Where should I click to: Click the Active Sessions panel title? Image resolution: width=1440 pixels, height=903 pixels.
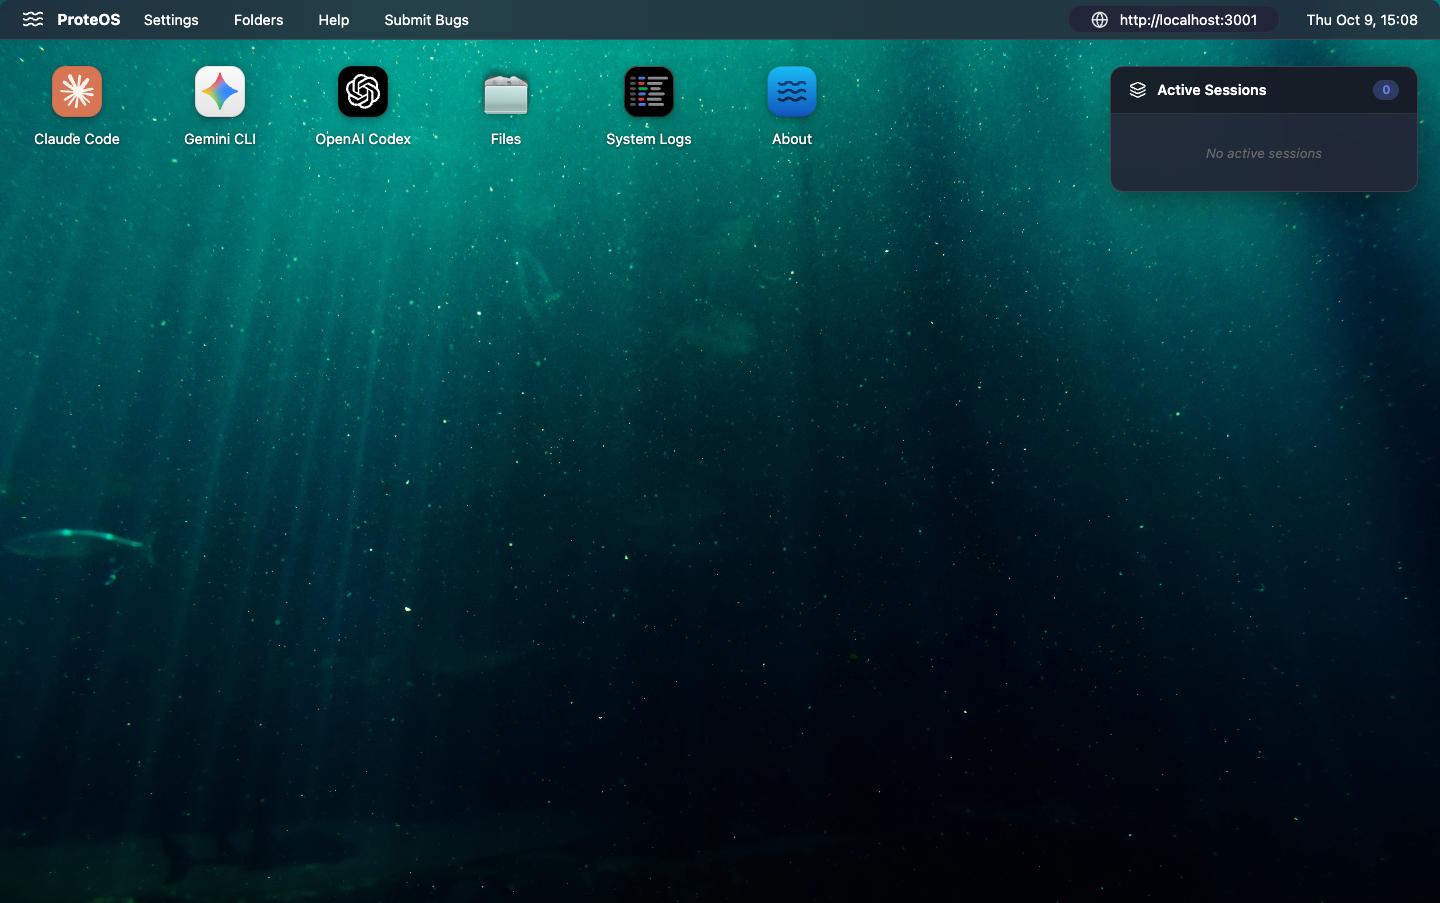click(x=1212, y=90)
